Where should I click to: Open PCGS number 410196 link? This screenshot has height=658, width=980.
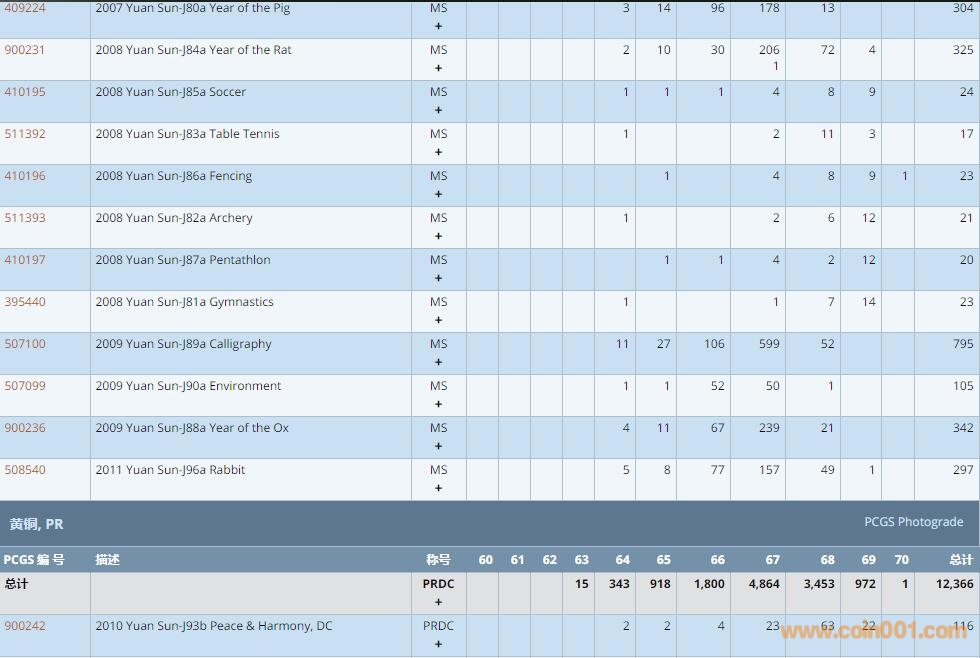click(25, 176)
